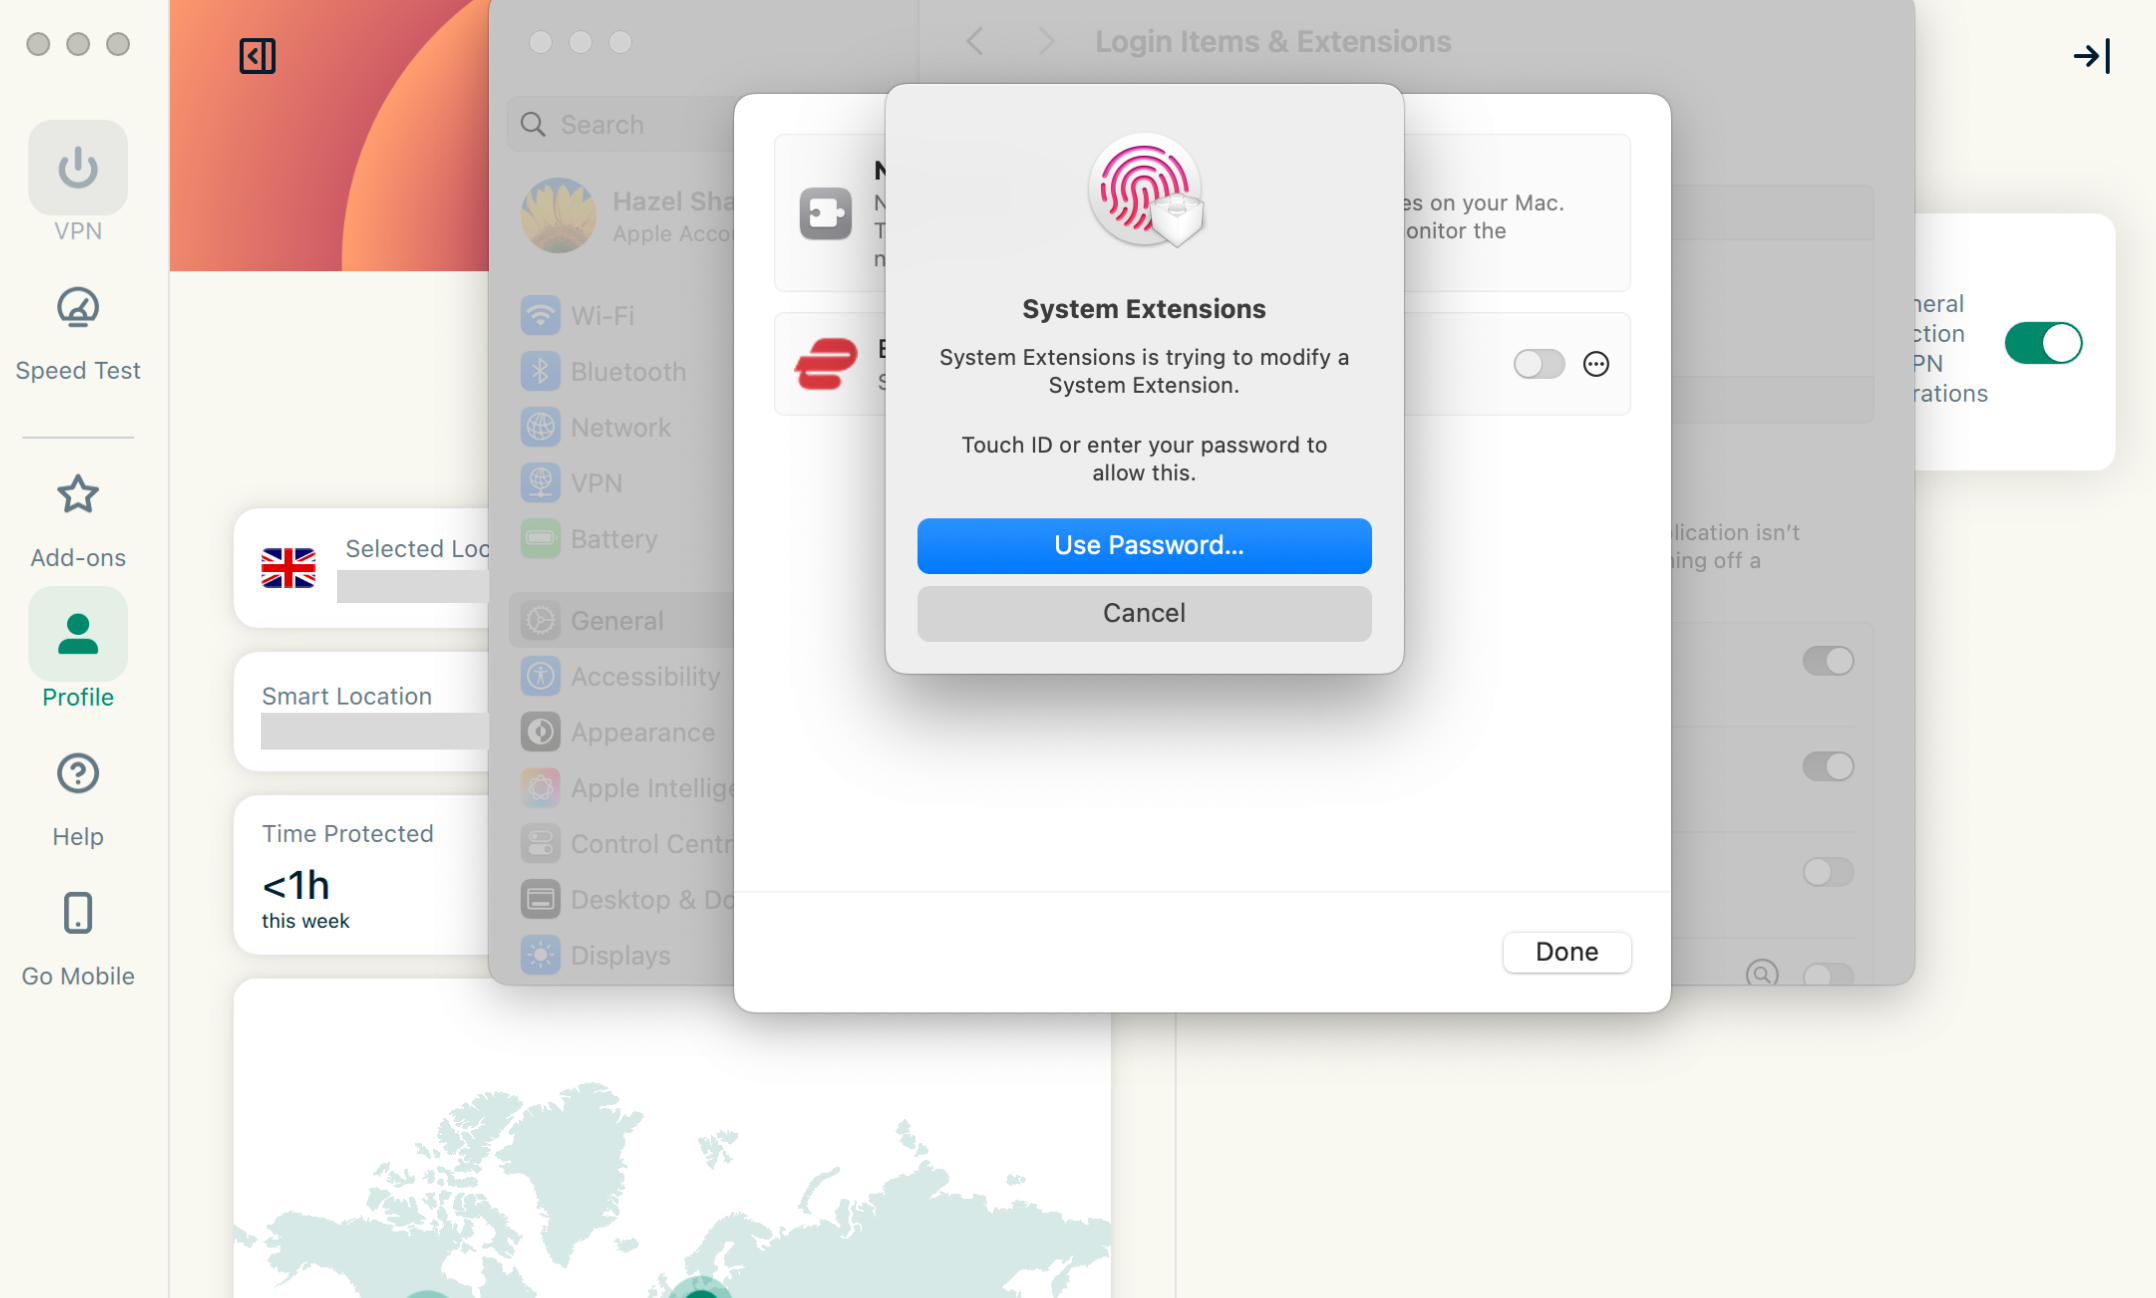Open the Go Mobile phone icon
The width and height of the screenshot is (2156, 1298).
click(78, 913)
